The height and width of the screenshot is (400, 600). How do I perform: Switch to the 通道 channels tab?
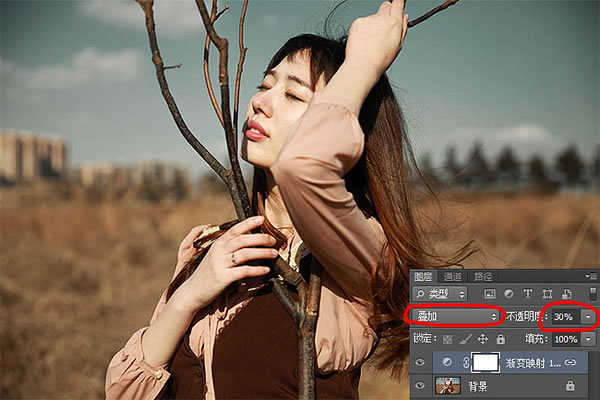pos(453,276)
